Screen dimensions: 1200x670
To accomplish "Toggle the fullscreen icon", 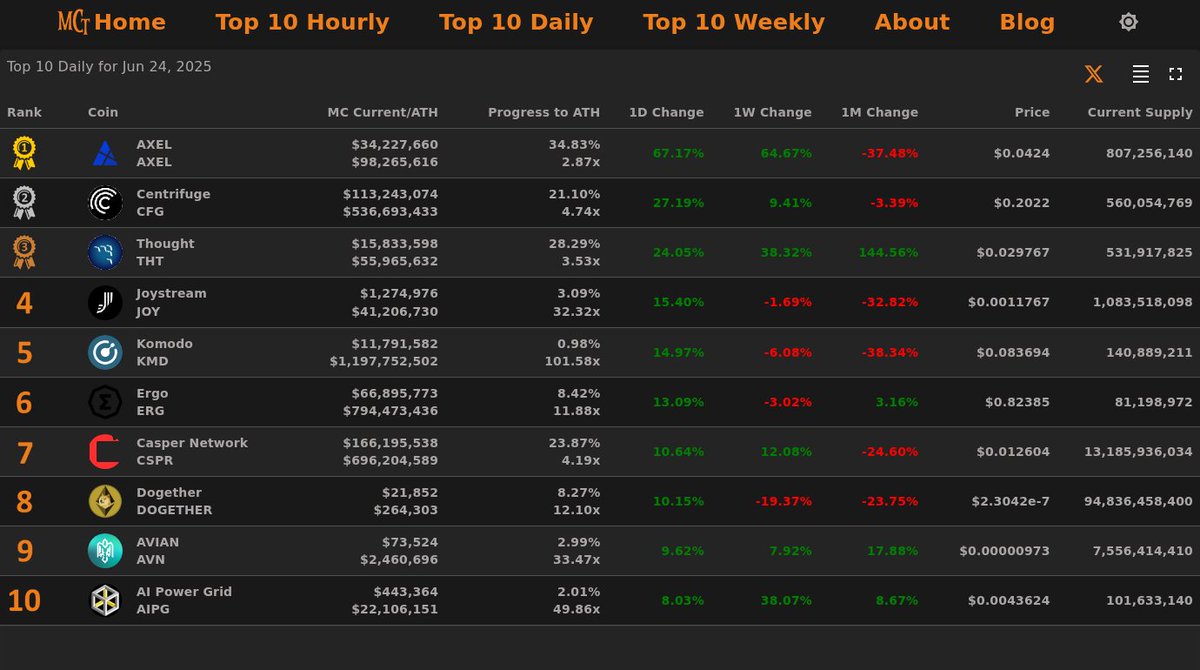I will coord(1176,74).
